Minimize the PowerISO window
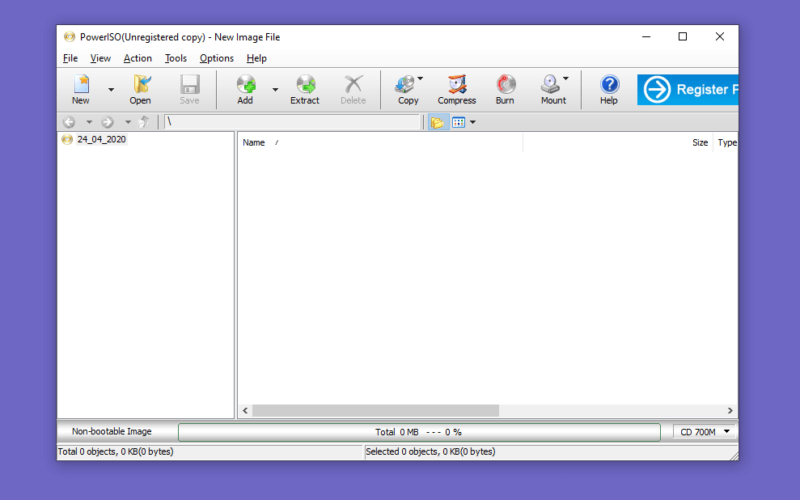The width and height of the screenshot is (800, 500). (646, 37)
